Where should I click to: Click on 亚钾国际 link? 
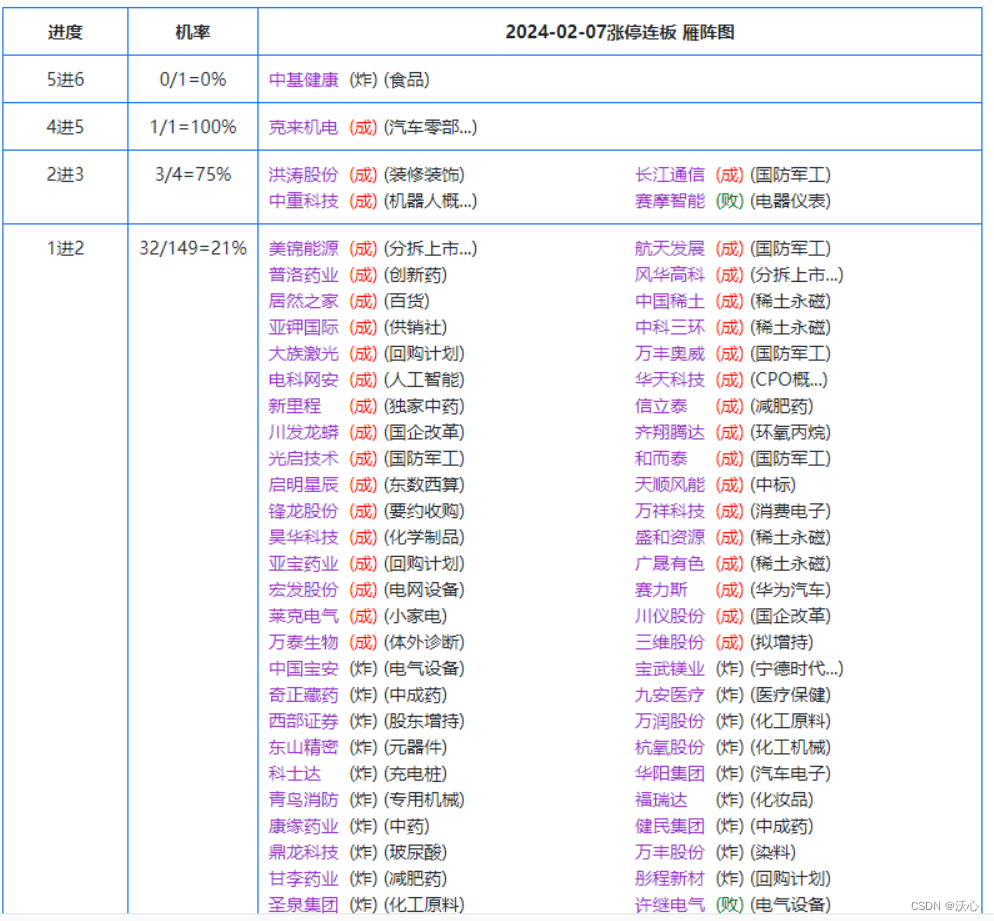point(304,328)
